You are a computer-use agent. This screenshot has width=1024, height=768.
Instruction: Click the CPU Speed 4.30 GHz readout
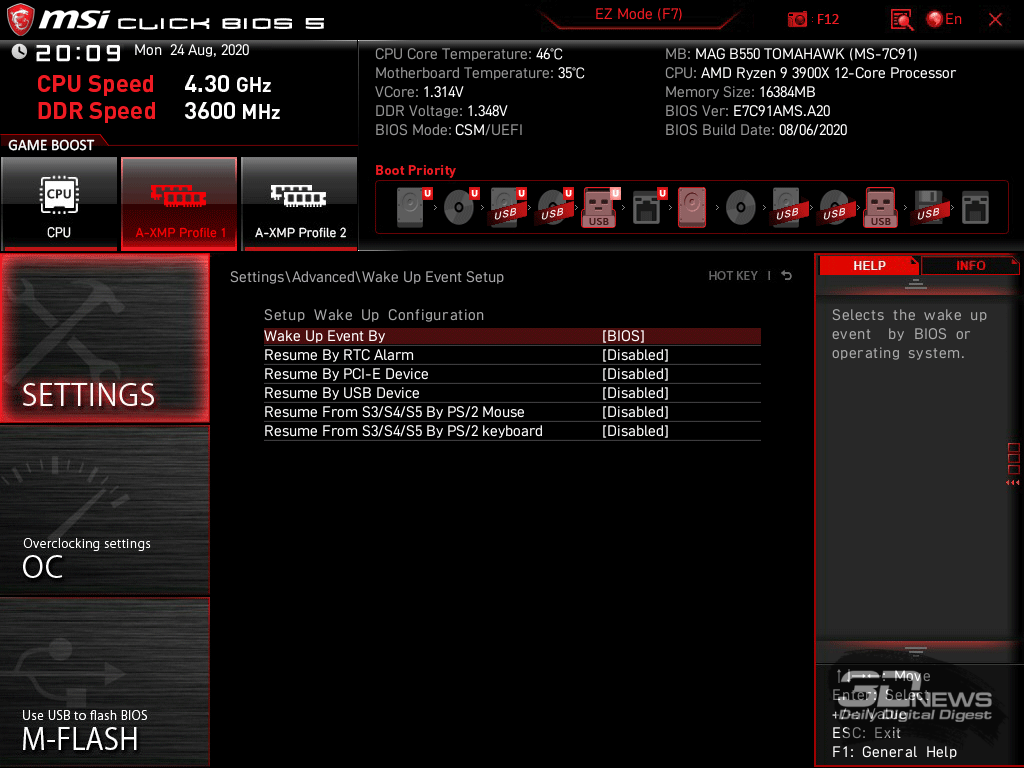pyautogui.click(x=154, y=84)
